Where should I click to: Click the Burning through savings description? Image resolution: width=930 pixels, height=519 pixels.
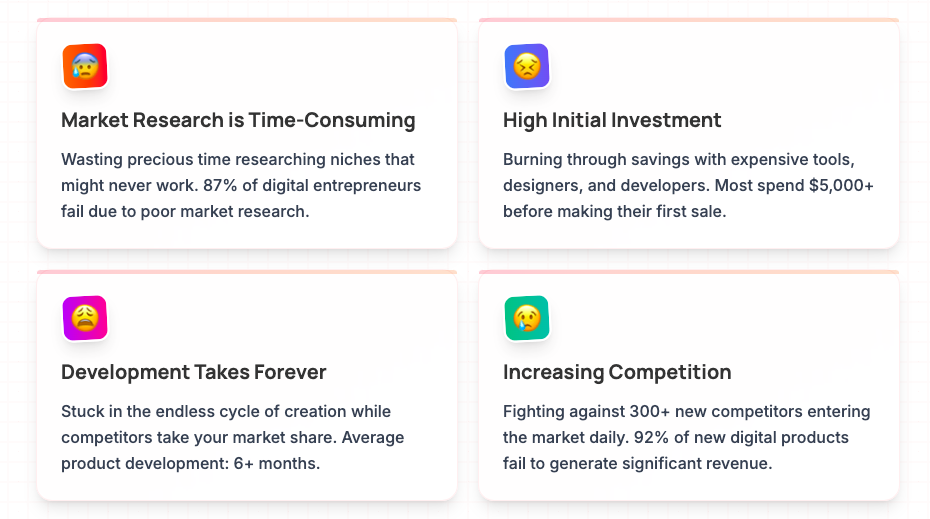pyautogui.click(x=688, y=186)
